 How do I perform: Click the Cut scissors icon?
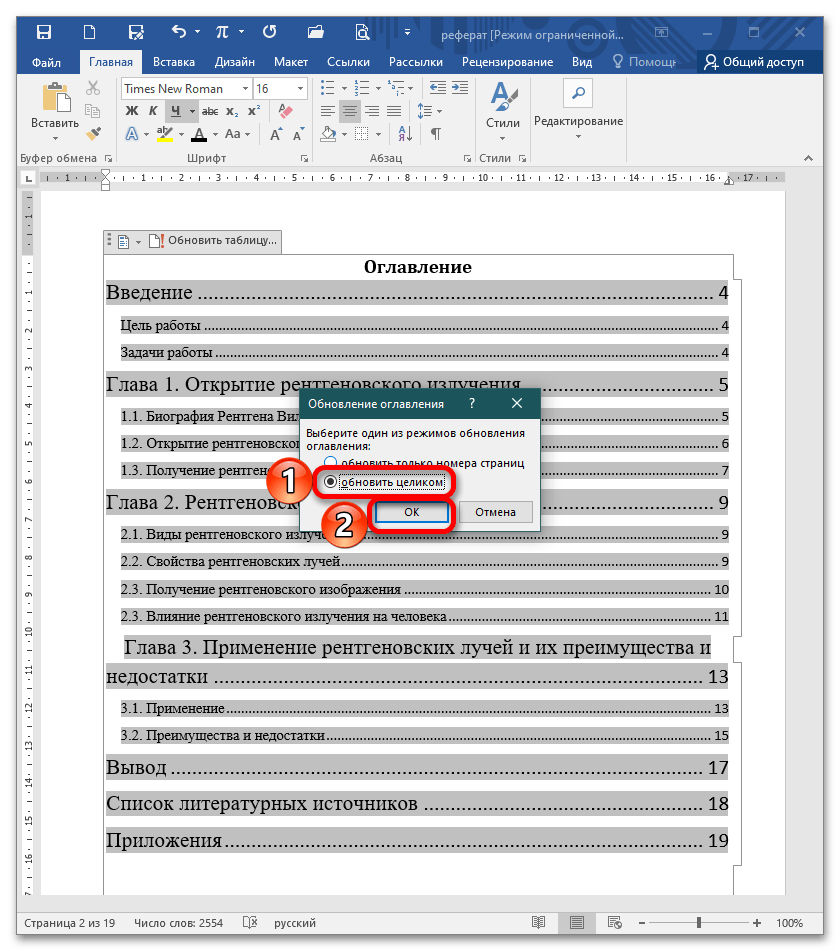pyautogui.click(x=94, y=88)
